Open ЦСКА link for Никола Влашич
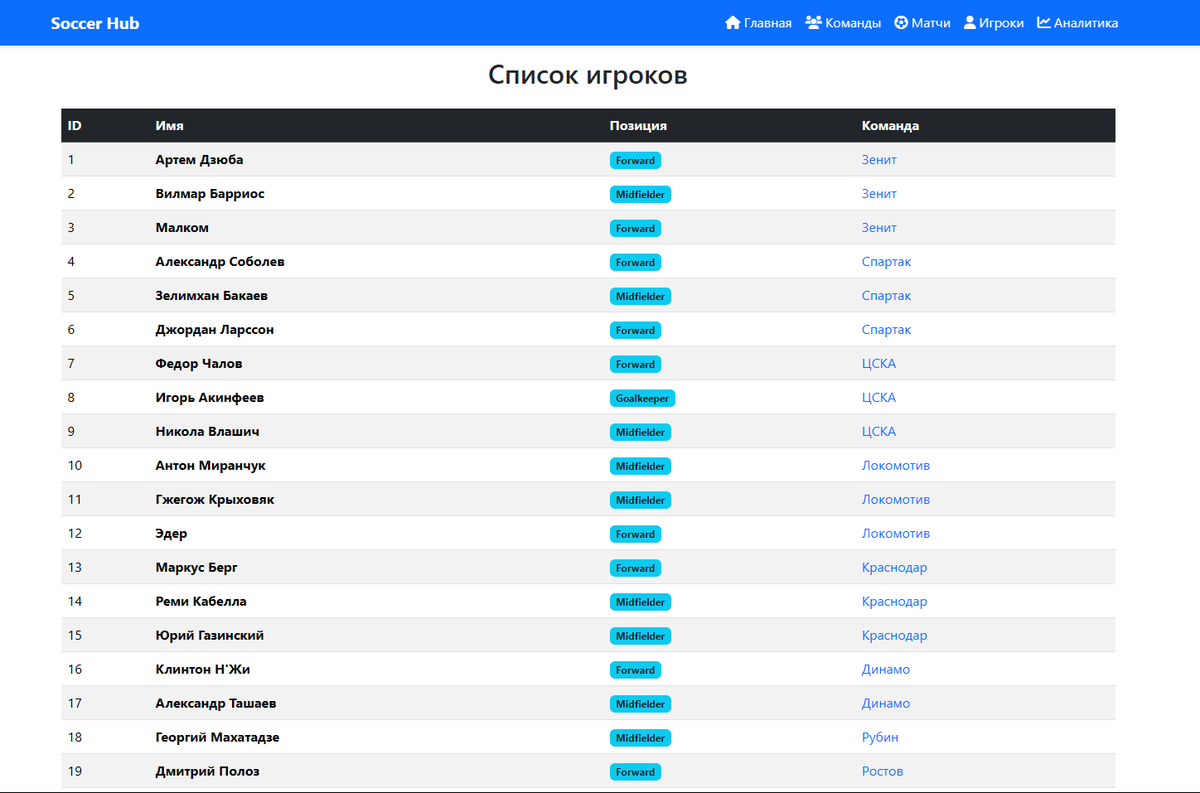Screen dimensions: 1200x793 pos(879,432)
